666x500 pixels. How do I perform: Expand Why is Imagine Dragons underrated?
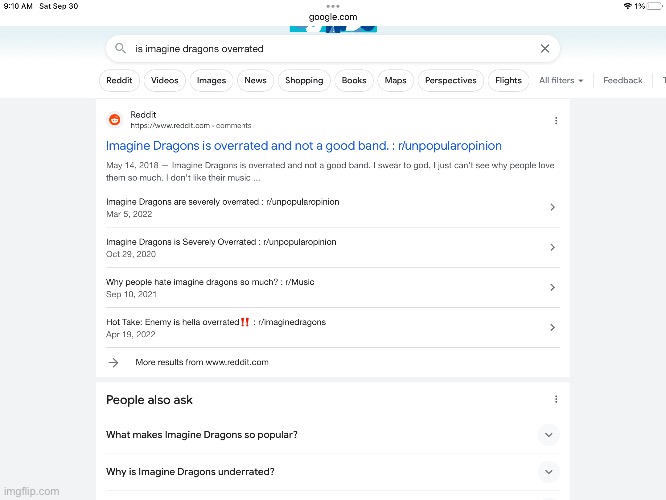548,472
